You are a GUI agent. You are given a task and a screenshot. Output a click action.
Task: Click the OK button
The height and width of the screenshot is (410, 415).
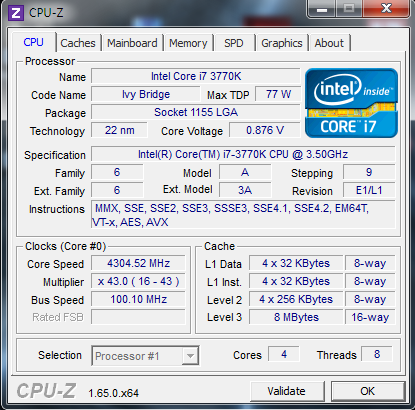[x=367, y=391]
